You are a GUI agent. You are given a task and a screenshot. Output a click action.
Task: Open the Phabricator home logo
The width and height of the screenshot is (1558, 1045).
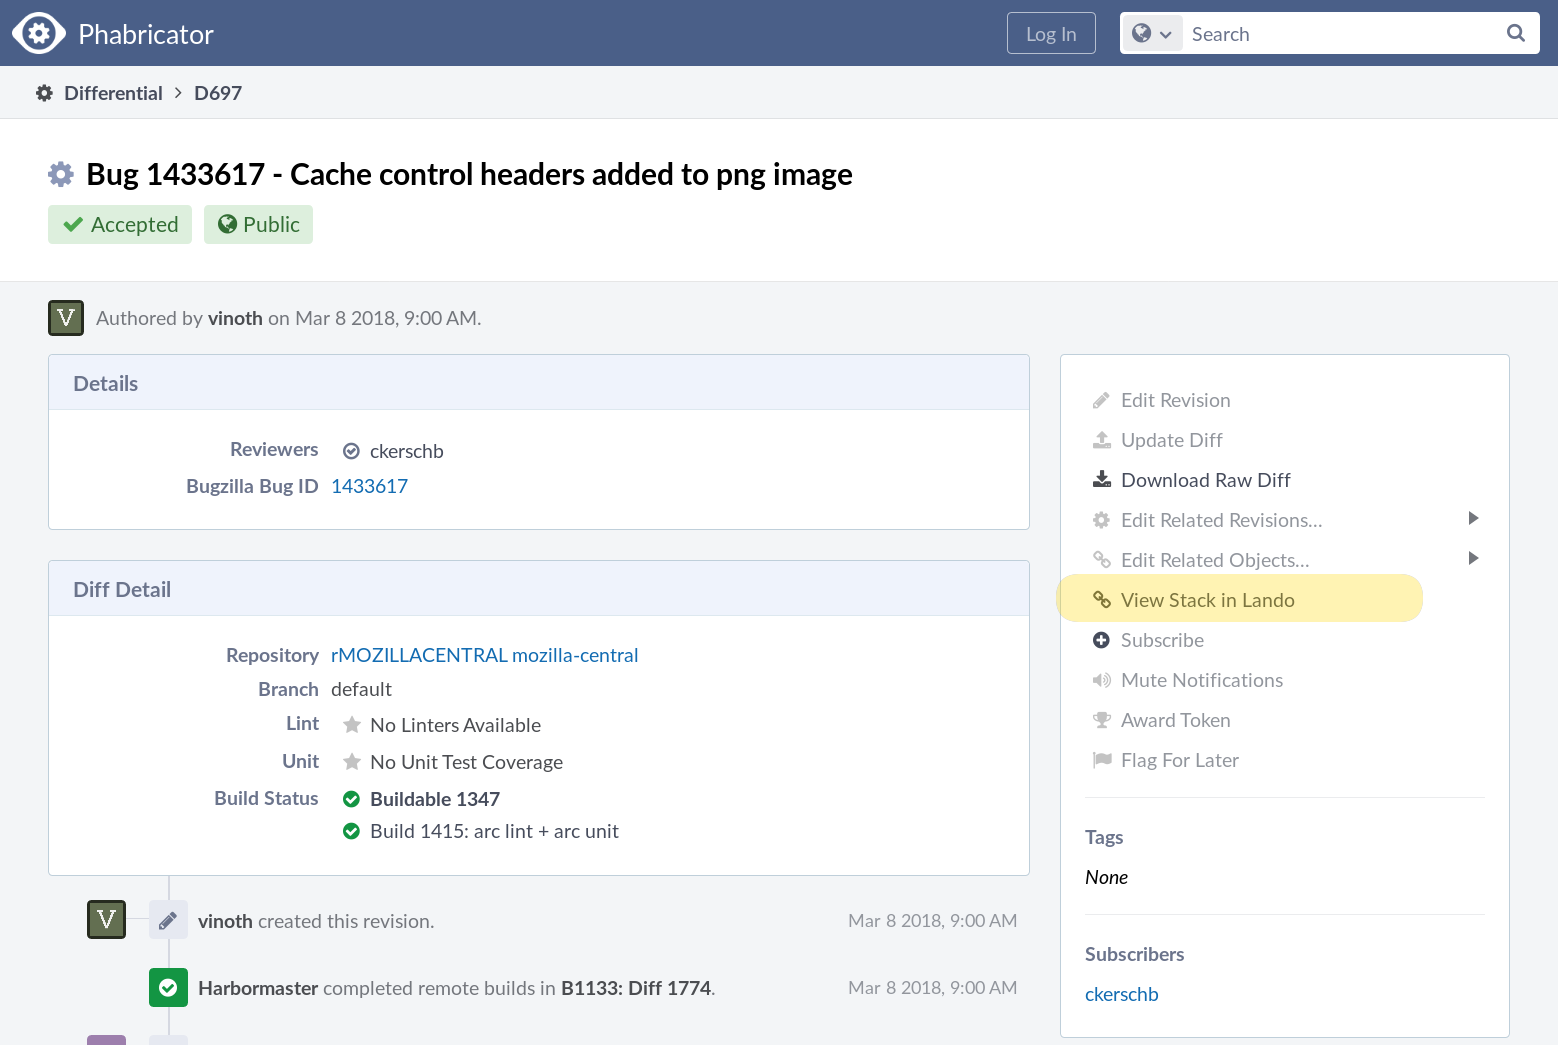pos(114,34)
